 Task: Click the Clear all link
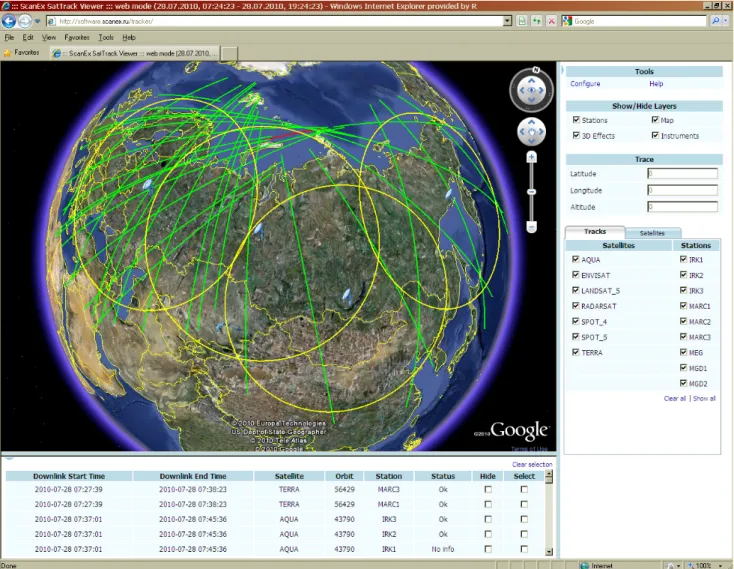click(675, 399)
